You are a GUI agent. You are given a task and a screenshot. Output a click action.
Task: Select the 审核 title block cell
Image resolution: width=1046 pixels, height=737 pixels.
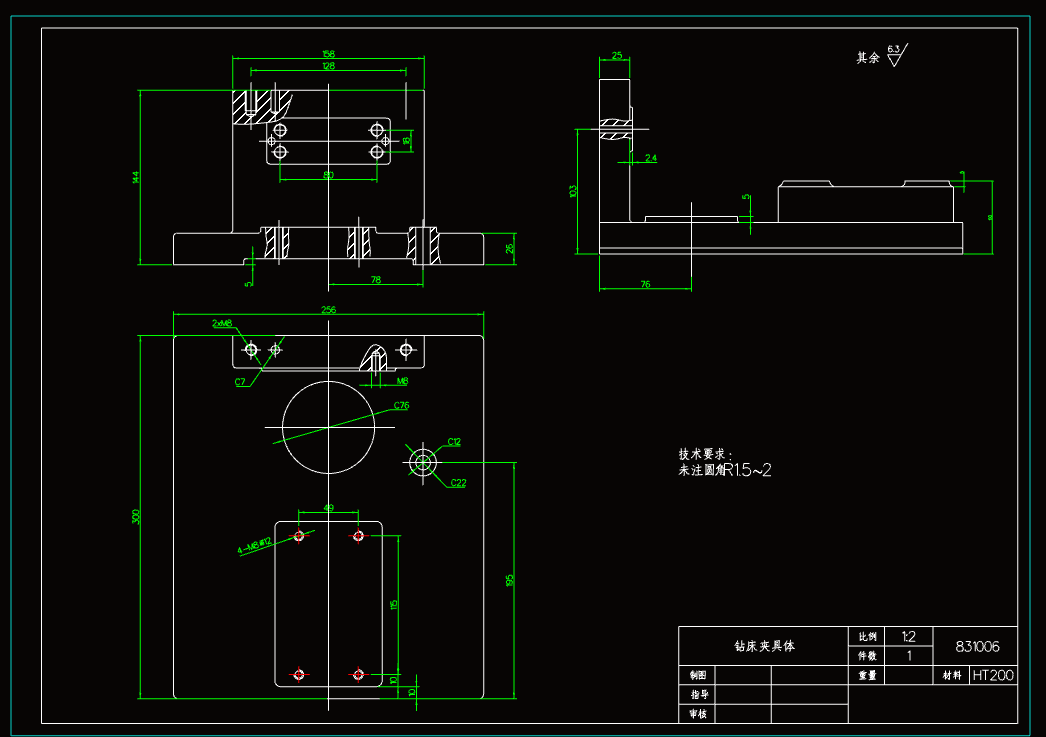point(697,714)
